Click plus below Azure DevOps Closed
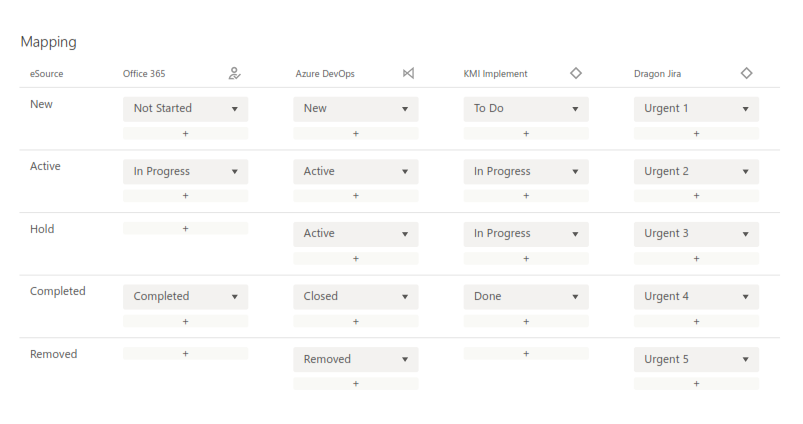 click(355, 321)
